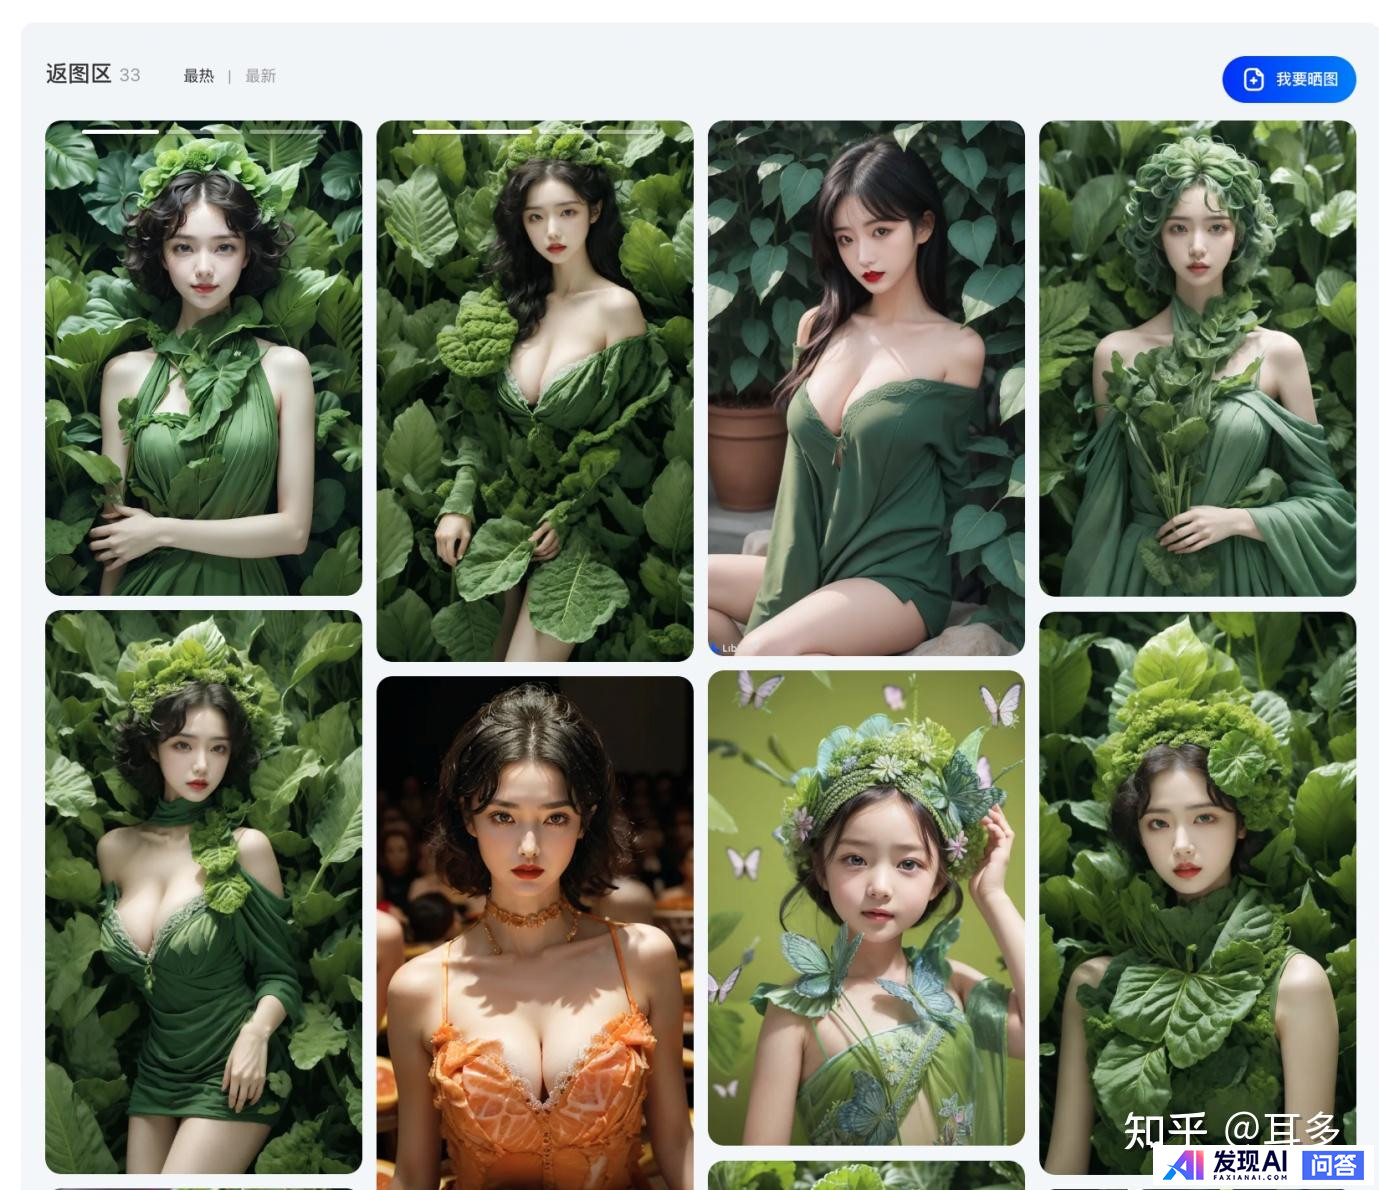Jump to third slide indicator on first image

coord(287,131)
